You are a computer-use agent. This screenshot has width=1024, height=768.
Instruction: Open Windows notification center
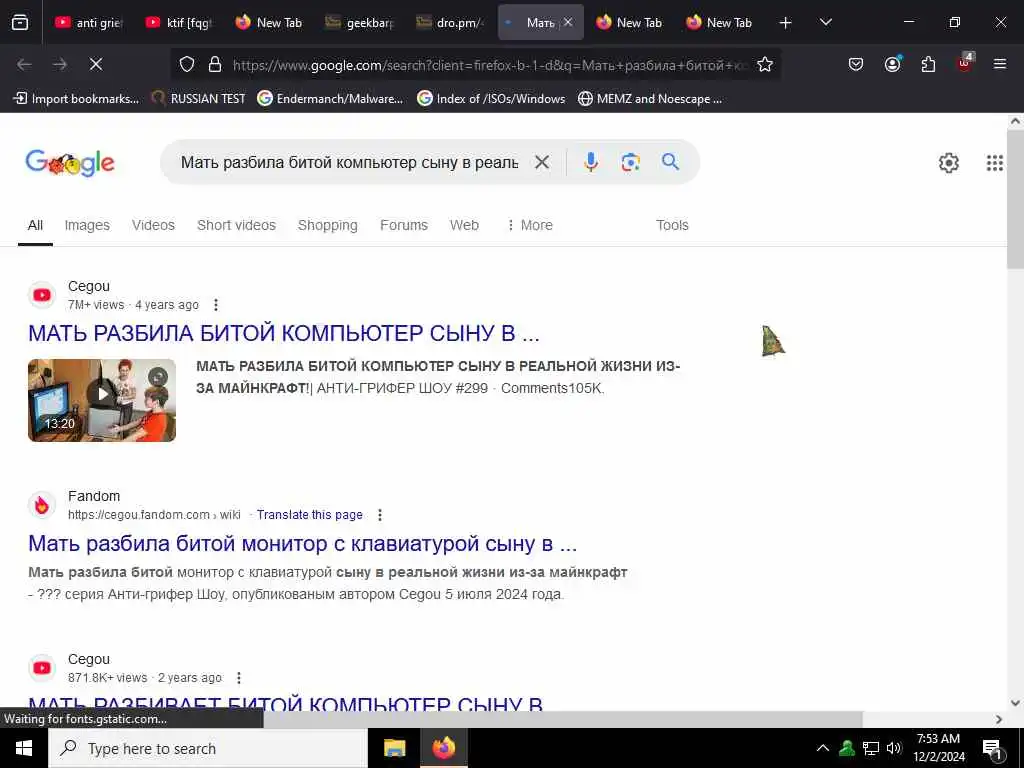click(x=992, y=749)
